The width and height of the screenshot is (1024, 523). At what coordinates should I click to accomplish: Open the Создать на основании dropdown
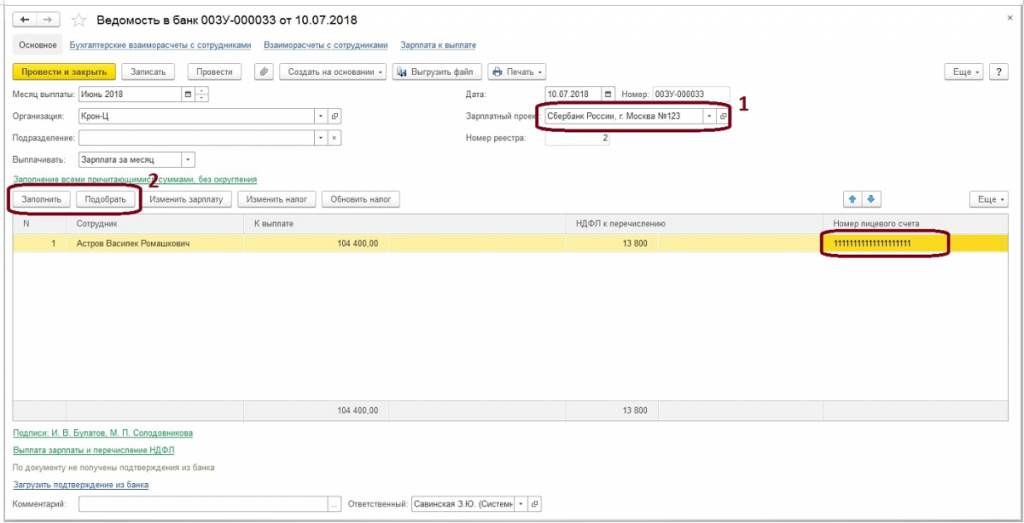pos(333,72)
